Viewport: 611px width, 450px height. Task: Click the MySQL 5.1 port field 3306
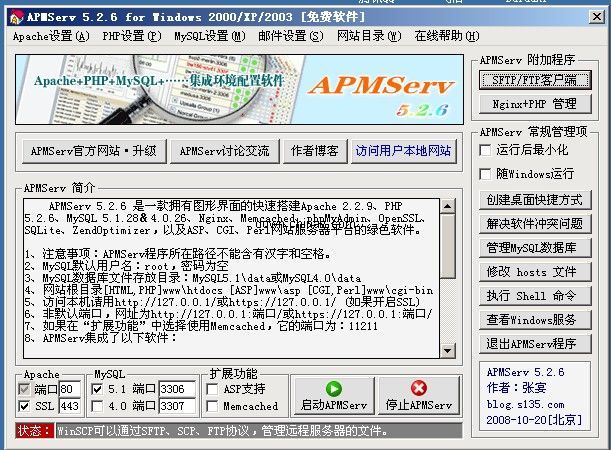tap(177, 389)
